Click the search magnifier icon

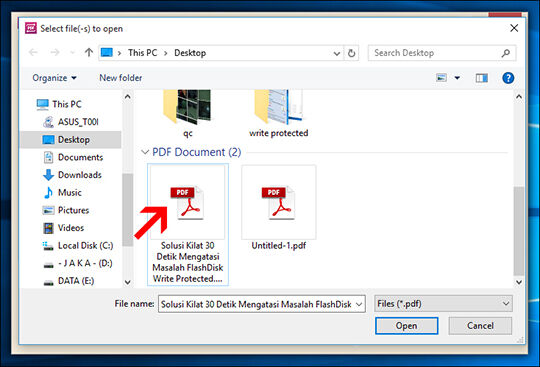pyautogui.click(x=506, y=53)
